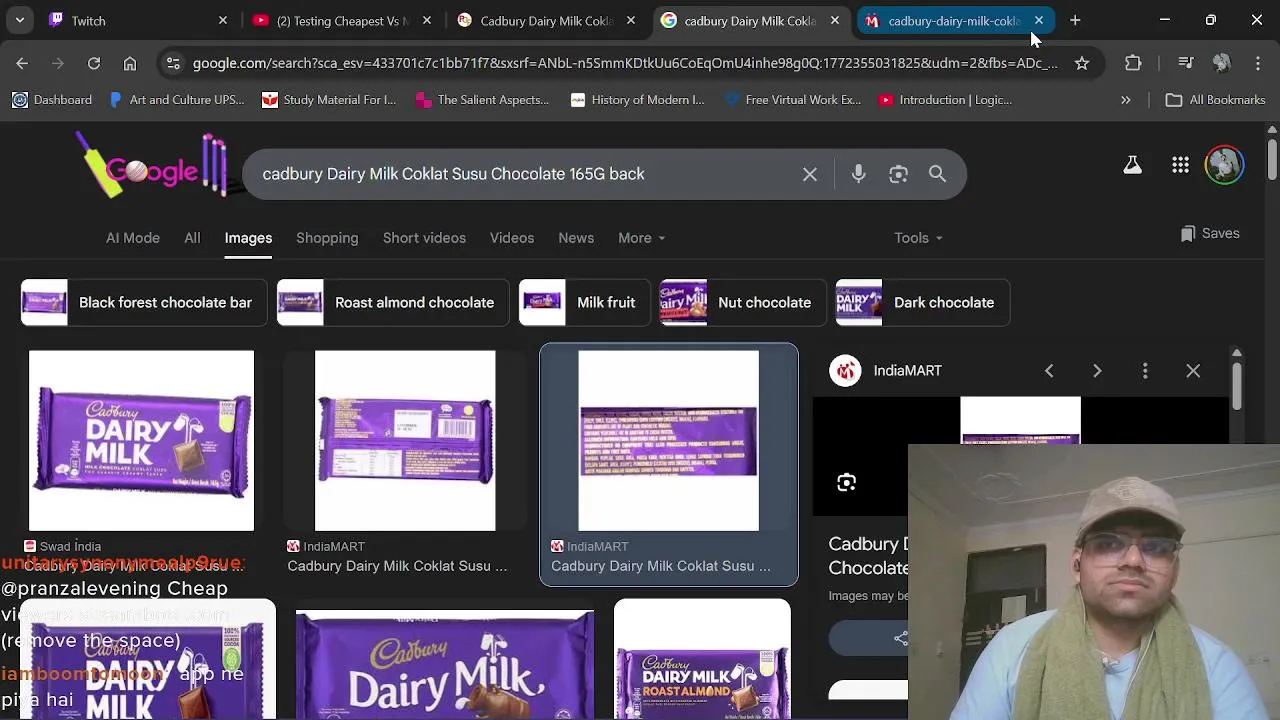Open History of Modern I... bookmark
Image resolution: width=1280 pixels, height=720 pixels.
click(637, 100)
